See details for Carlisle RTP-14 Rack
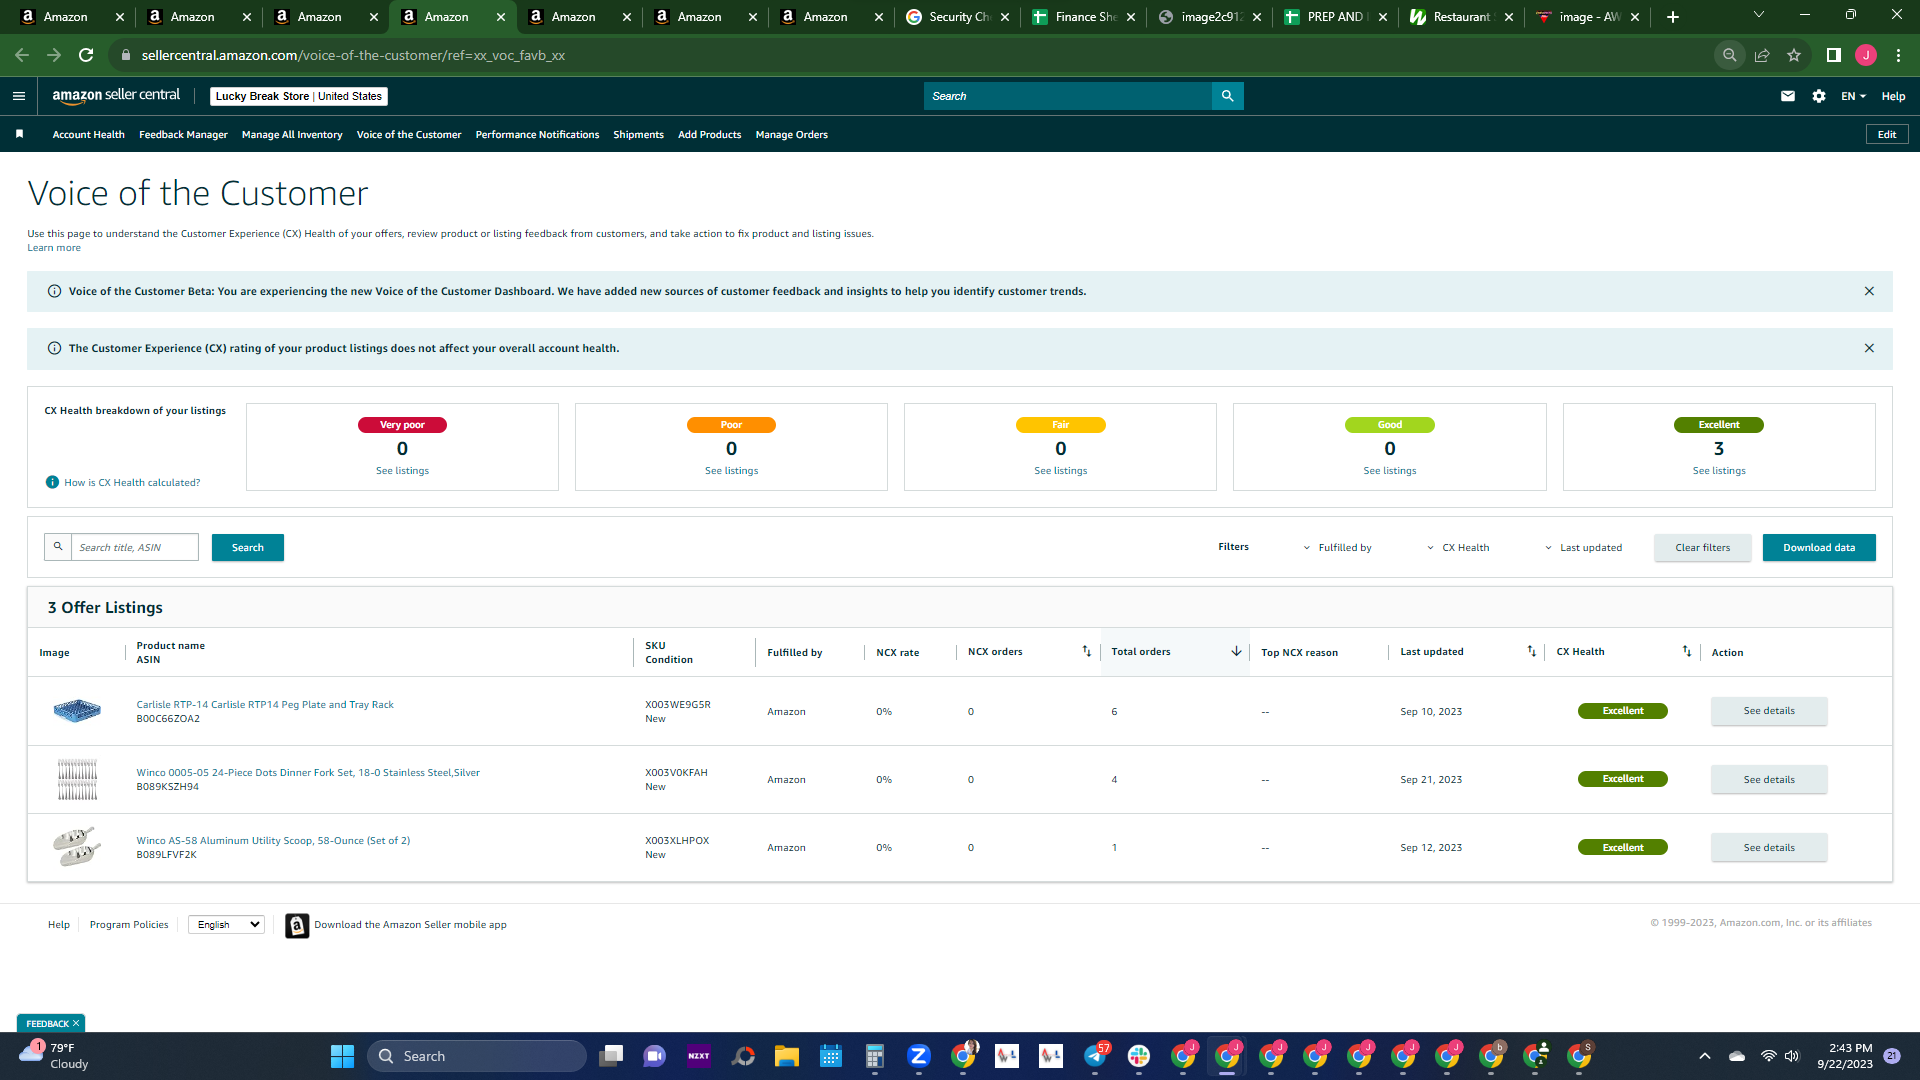This screenshot has height=1080, width=1920. [1769, 711]
